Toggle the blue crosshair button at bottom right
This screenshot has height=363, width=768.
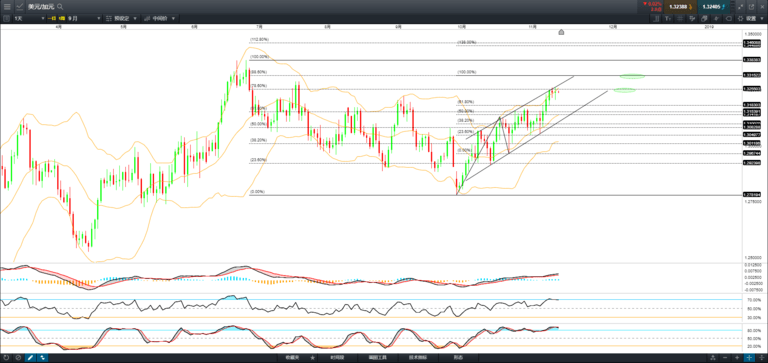point(749,358)
